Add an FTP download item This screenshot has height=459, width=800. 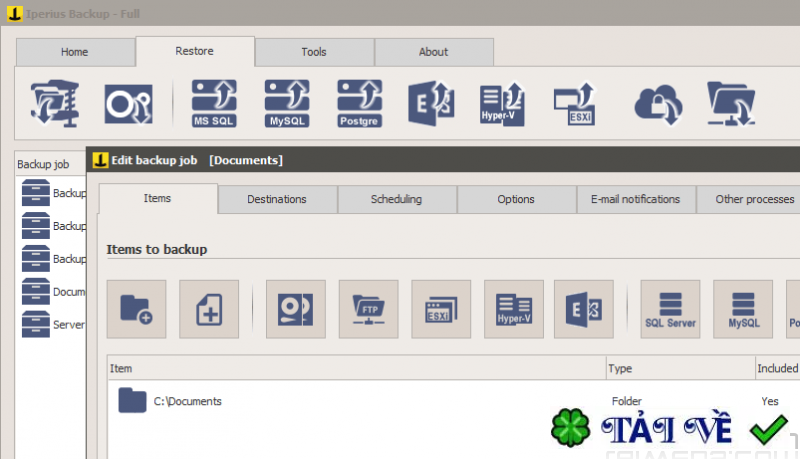click(x=368, y=309)
